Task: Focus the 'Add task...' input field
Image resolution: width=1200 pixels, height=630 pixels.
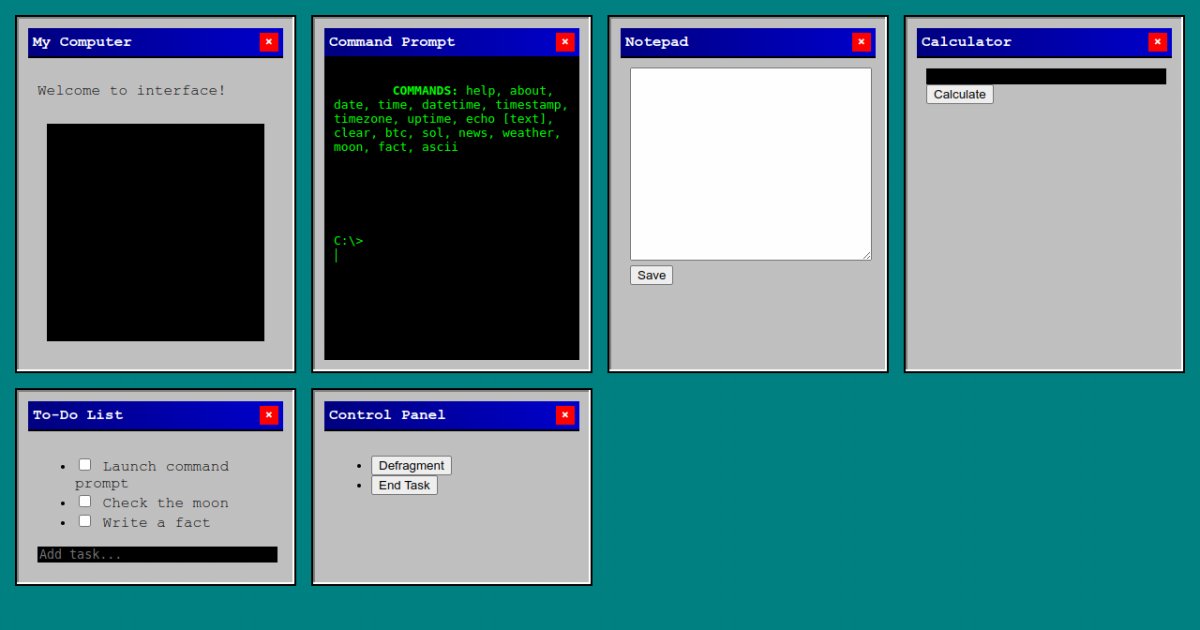Action: 157,554
